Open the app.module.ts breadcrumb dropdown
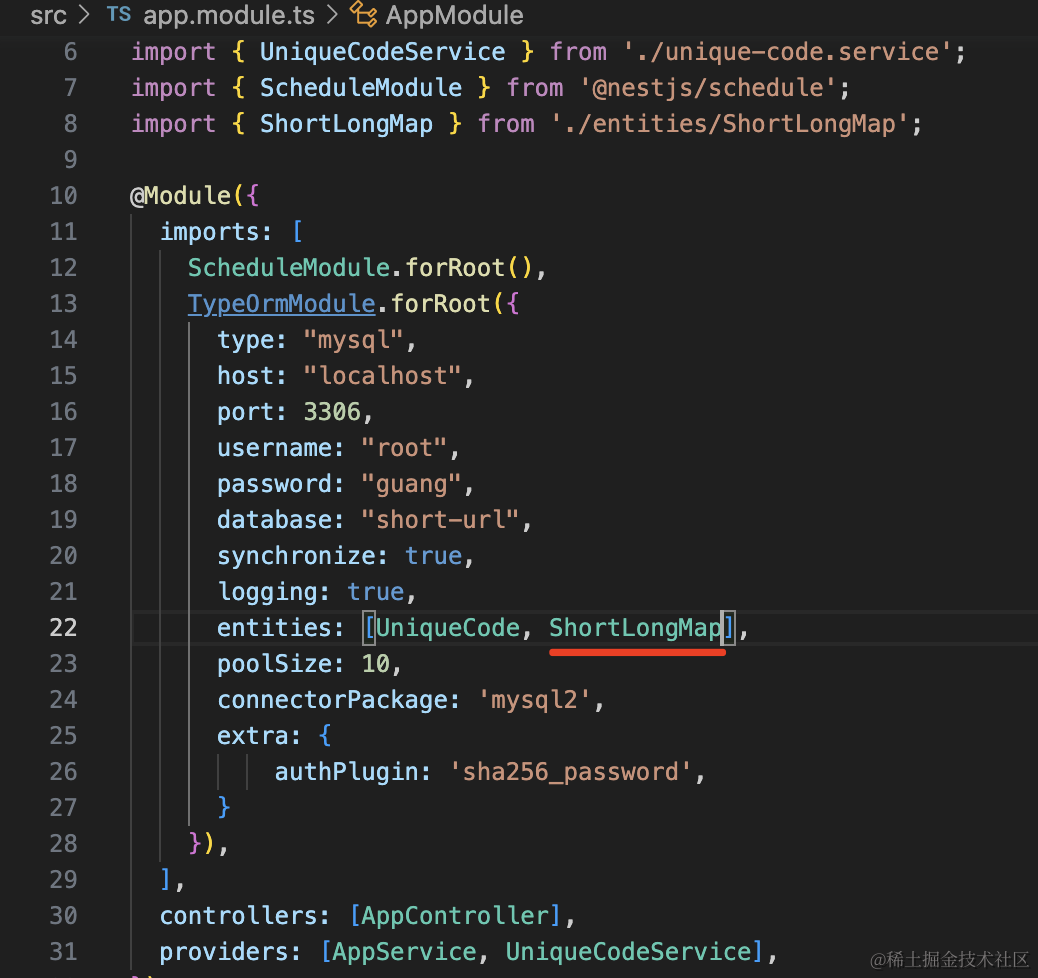Viewport: 1038px width, 978px height. (230, 15)
